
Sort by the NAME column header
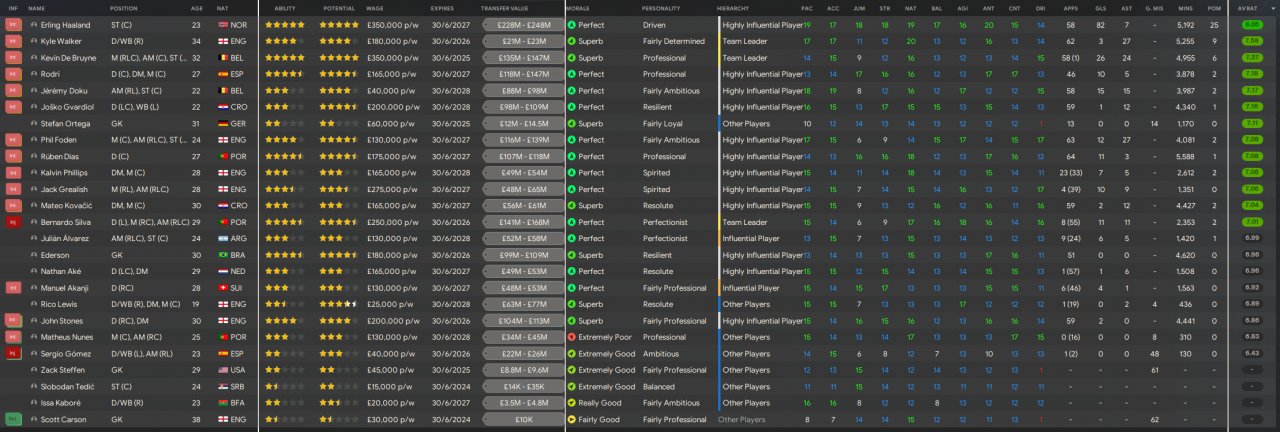tap(36, 8)
